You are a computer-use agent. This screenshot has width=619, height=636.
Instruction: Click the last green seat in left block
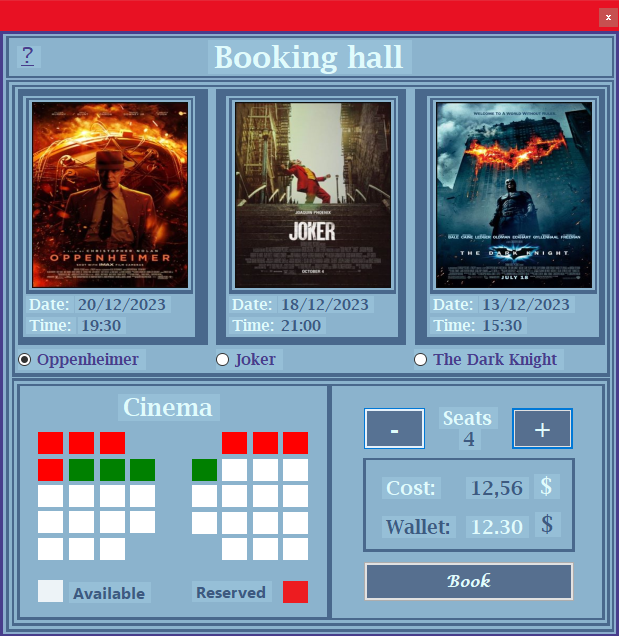click(x=142, y=470)
